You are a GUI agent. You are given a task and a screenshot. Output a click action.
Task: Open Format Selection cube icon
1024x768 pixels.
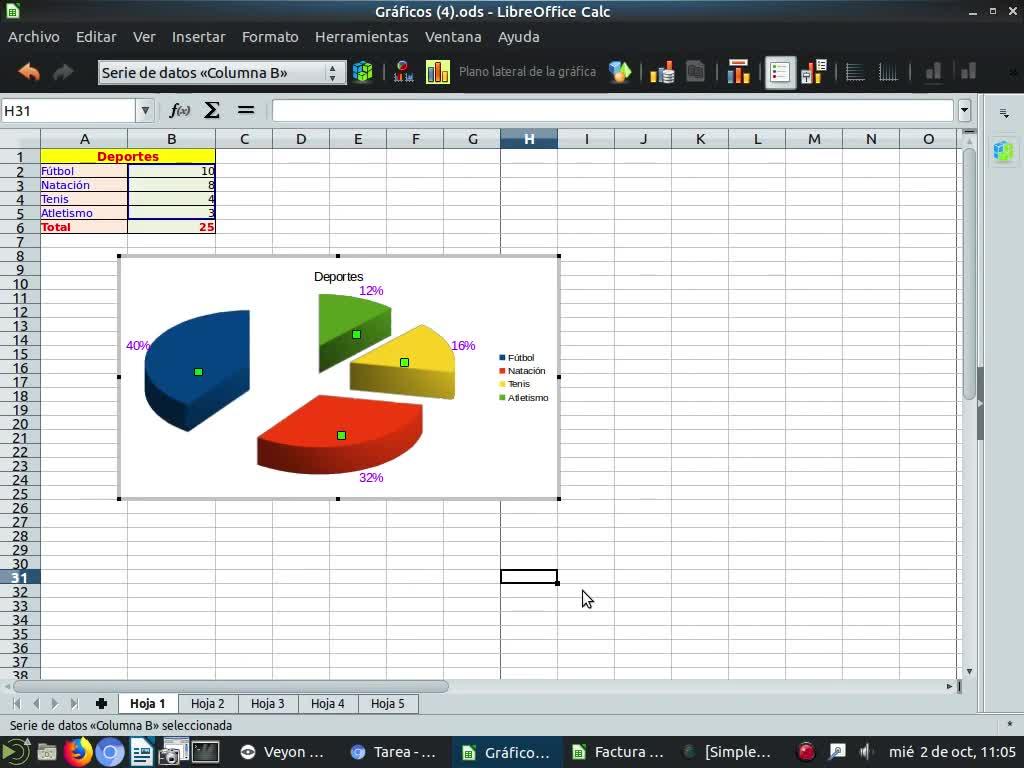coord(362,72)
